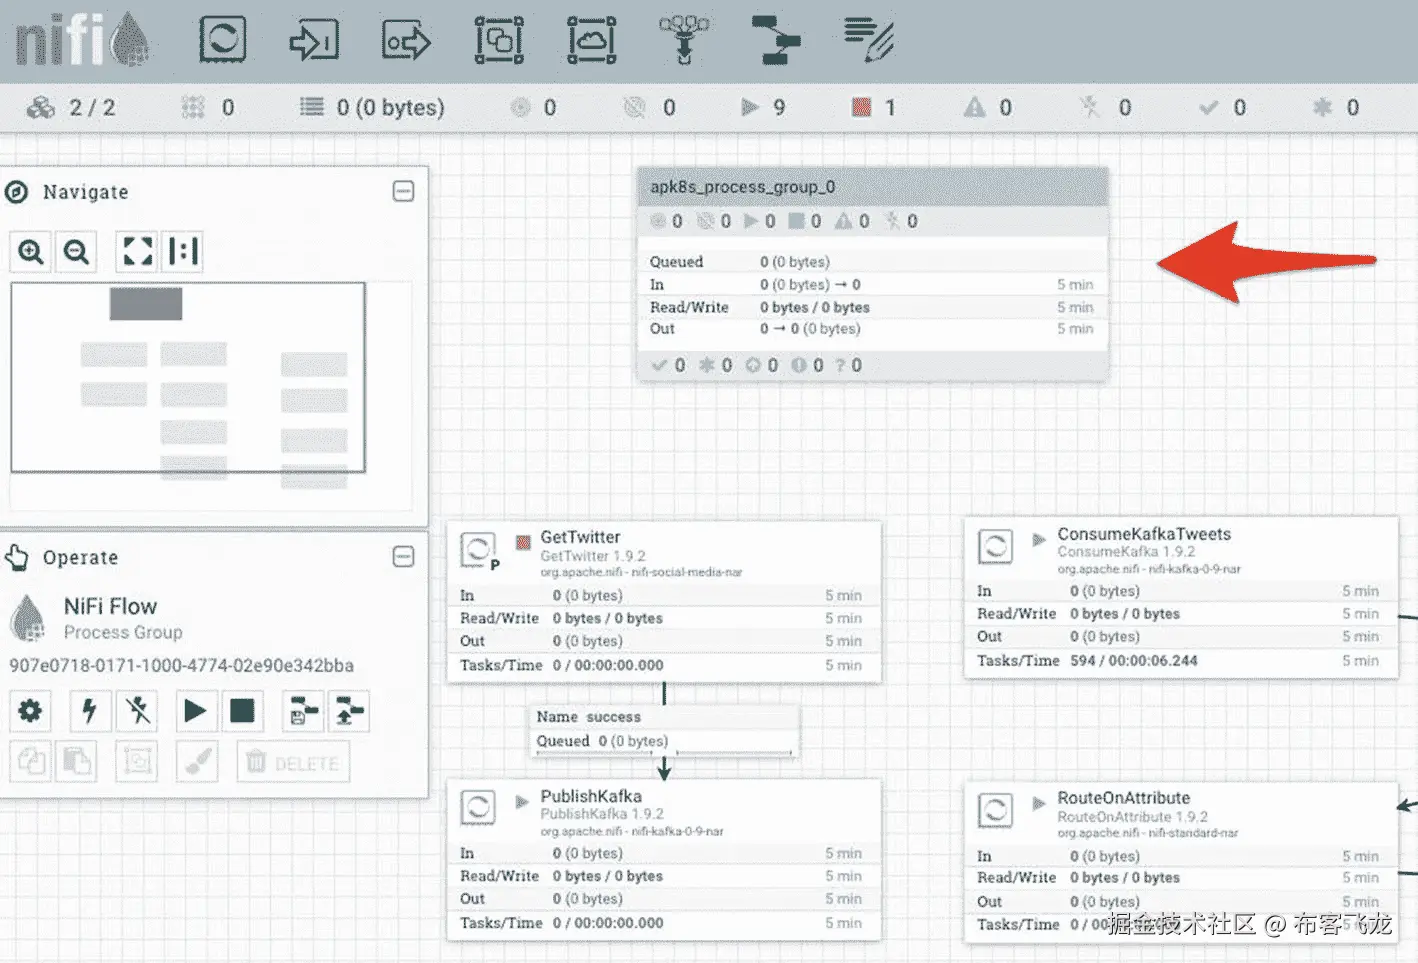Click the GetTwitter Tasks/Time row
The image size is (1418, 963).
tap(664, 665)
